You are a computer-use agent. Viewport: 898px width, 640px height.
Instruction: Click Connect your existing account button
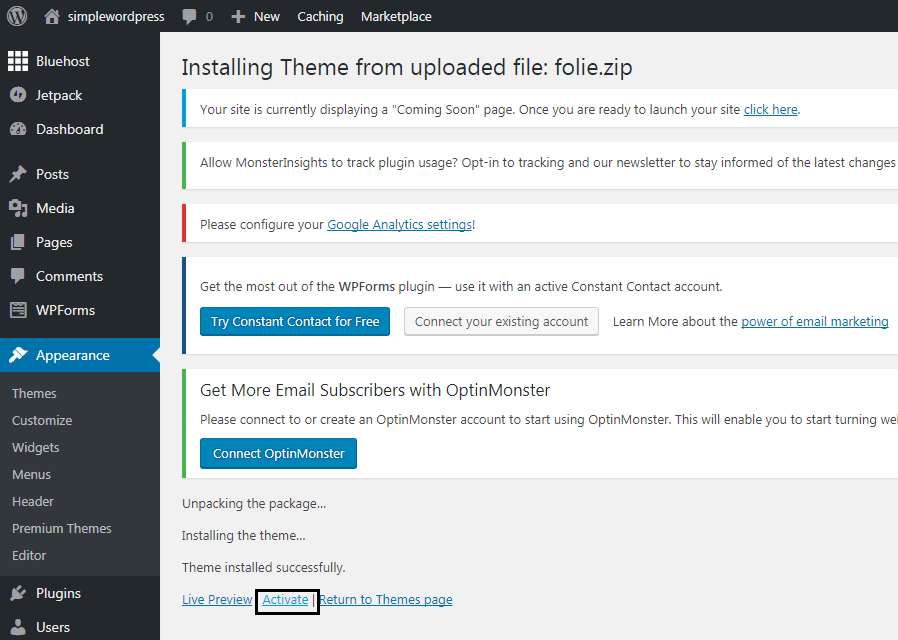tap(502, 321)
